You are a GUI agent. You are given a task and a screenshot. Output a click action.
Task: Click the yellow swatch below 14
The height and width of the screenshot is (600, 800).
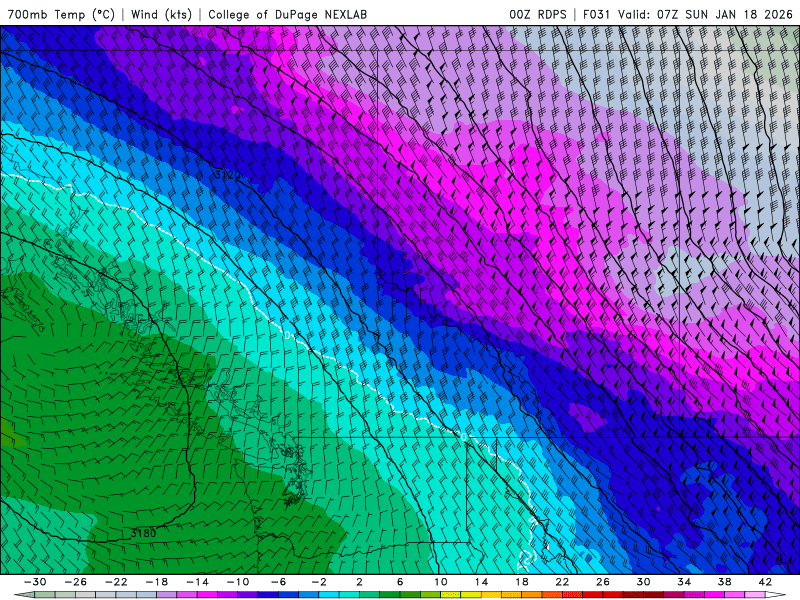pyautogui.click(x=471, y=595)
